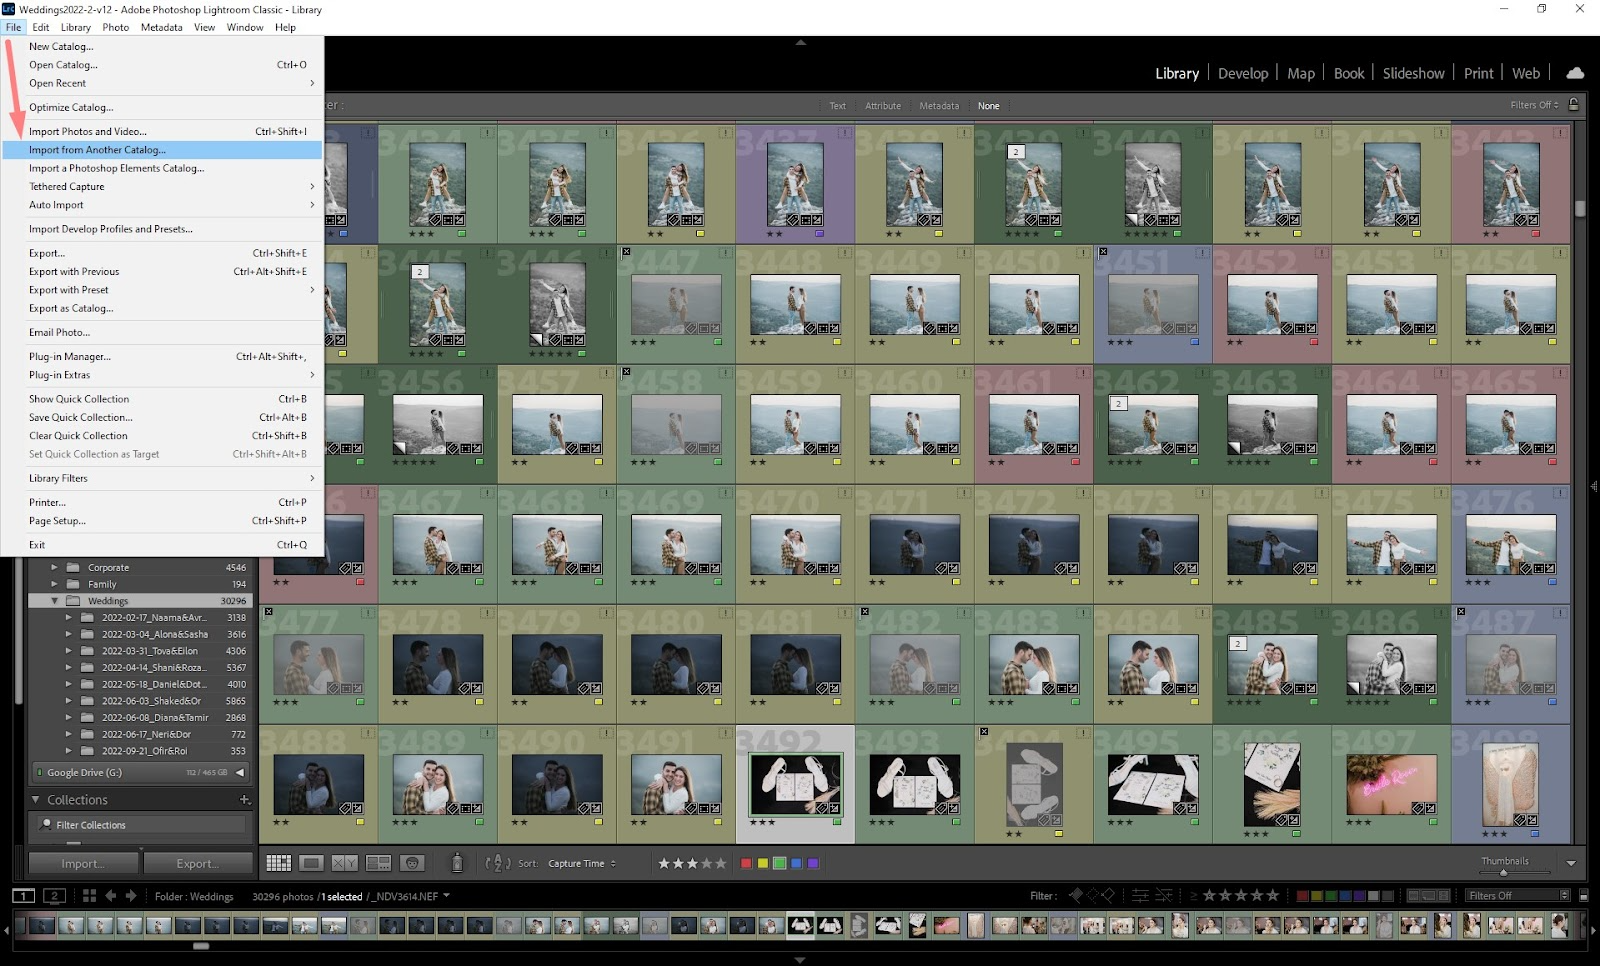Click the Export button in left panel
The image size is (1600, 966).
(198, 863)
